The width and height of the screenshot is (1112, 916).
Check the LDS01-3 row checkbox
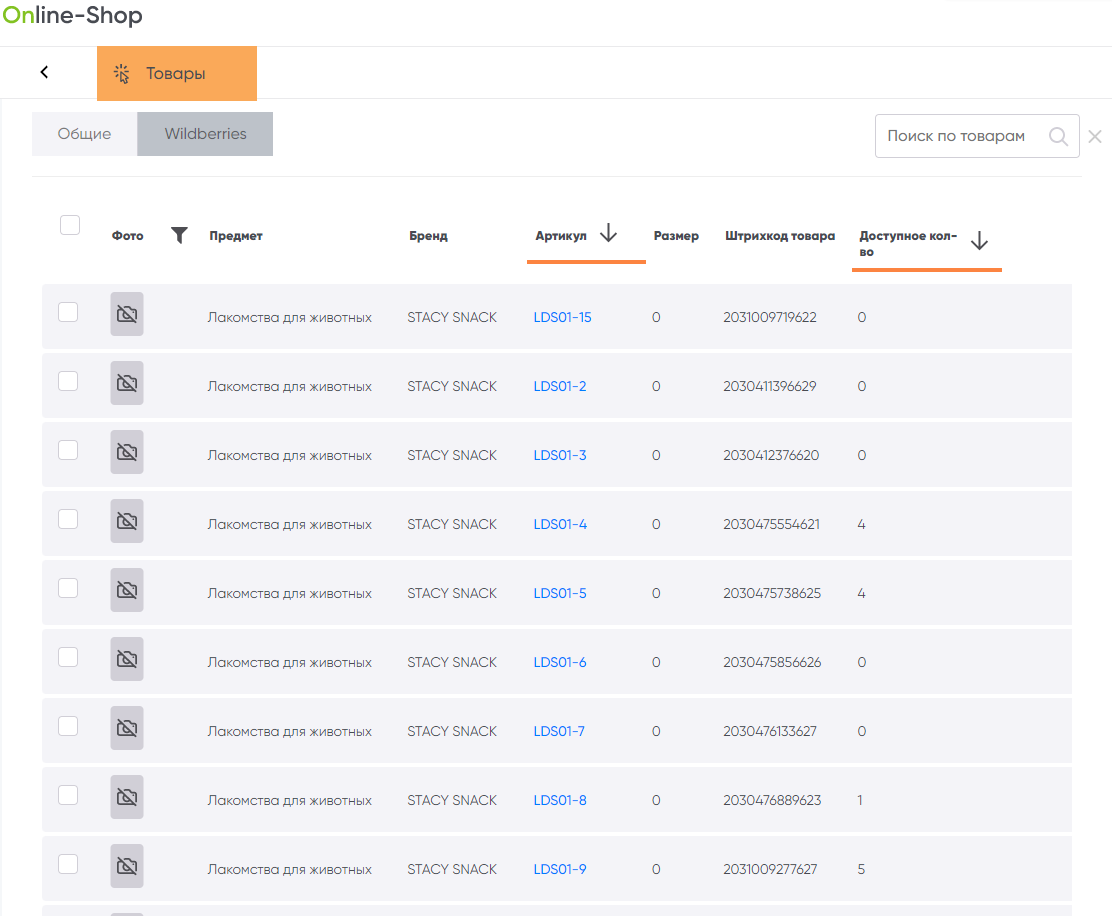tap(68, 450)
